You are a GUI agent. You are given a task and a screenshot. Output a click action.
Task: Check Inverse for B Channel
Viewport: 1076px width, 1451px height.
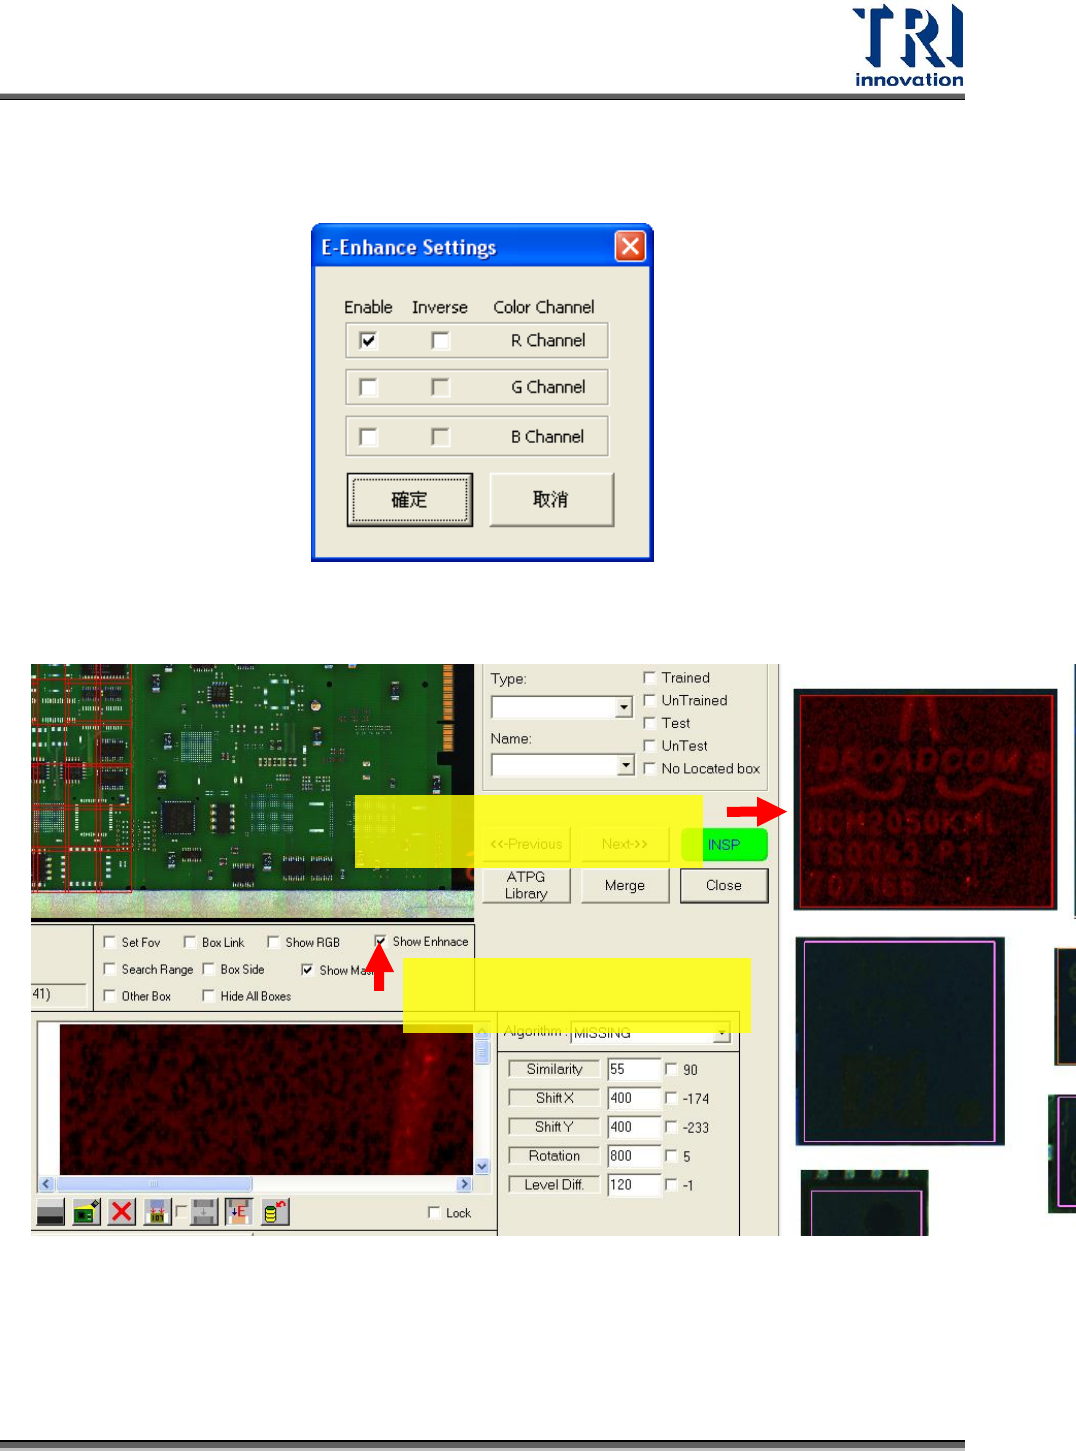(440, 437)
